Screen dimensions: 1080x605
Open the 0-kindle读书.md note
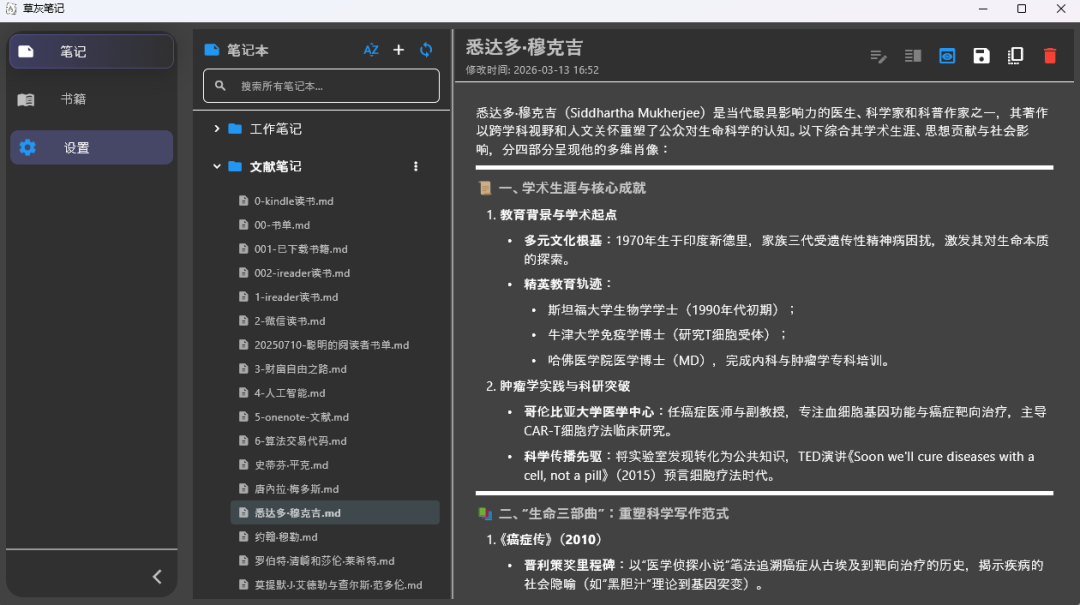293,201
